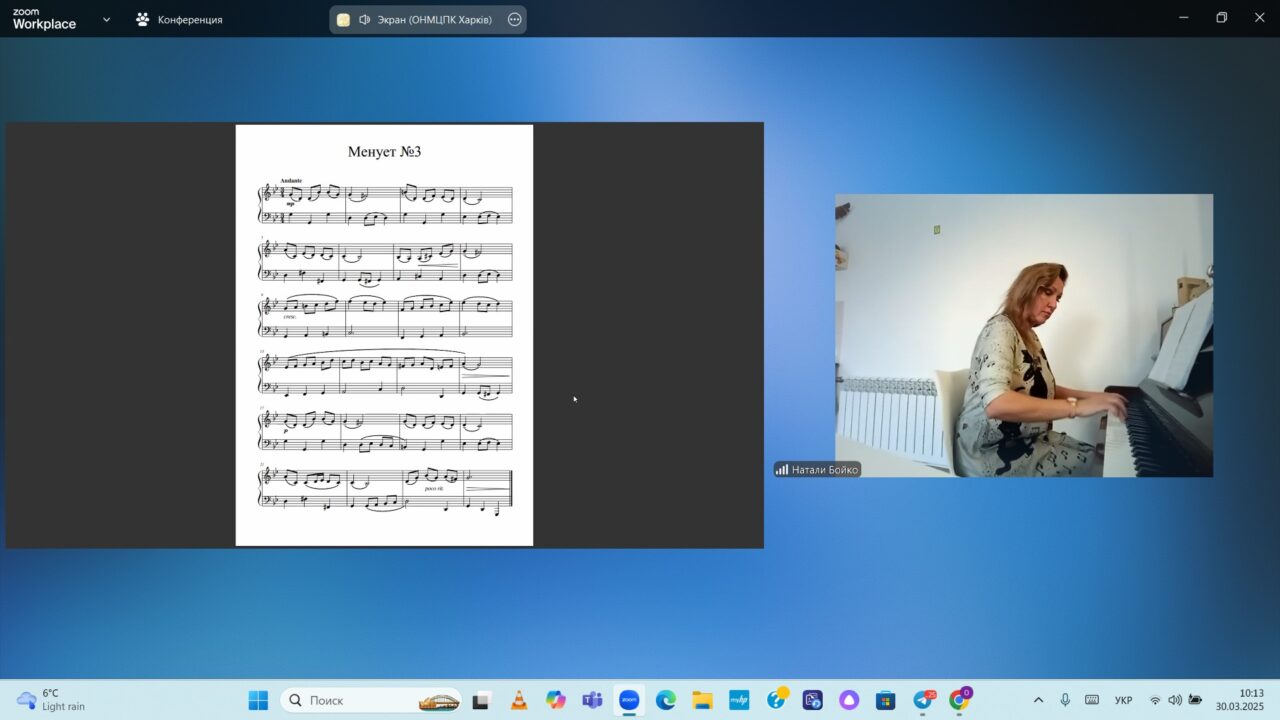This screenshot has width=1280, height=720.
Task: Open File Explorer from taskbar
Action: point(702,700)
